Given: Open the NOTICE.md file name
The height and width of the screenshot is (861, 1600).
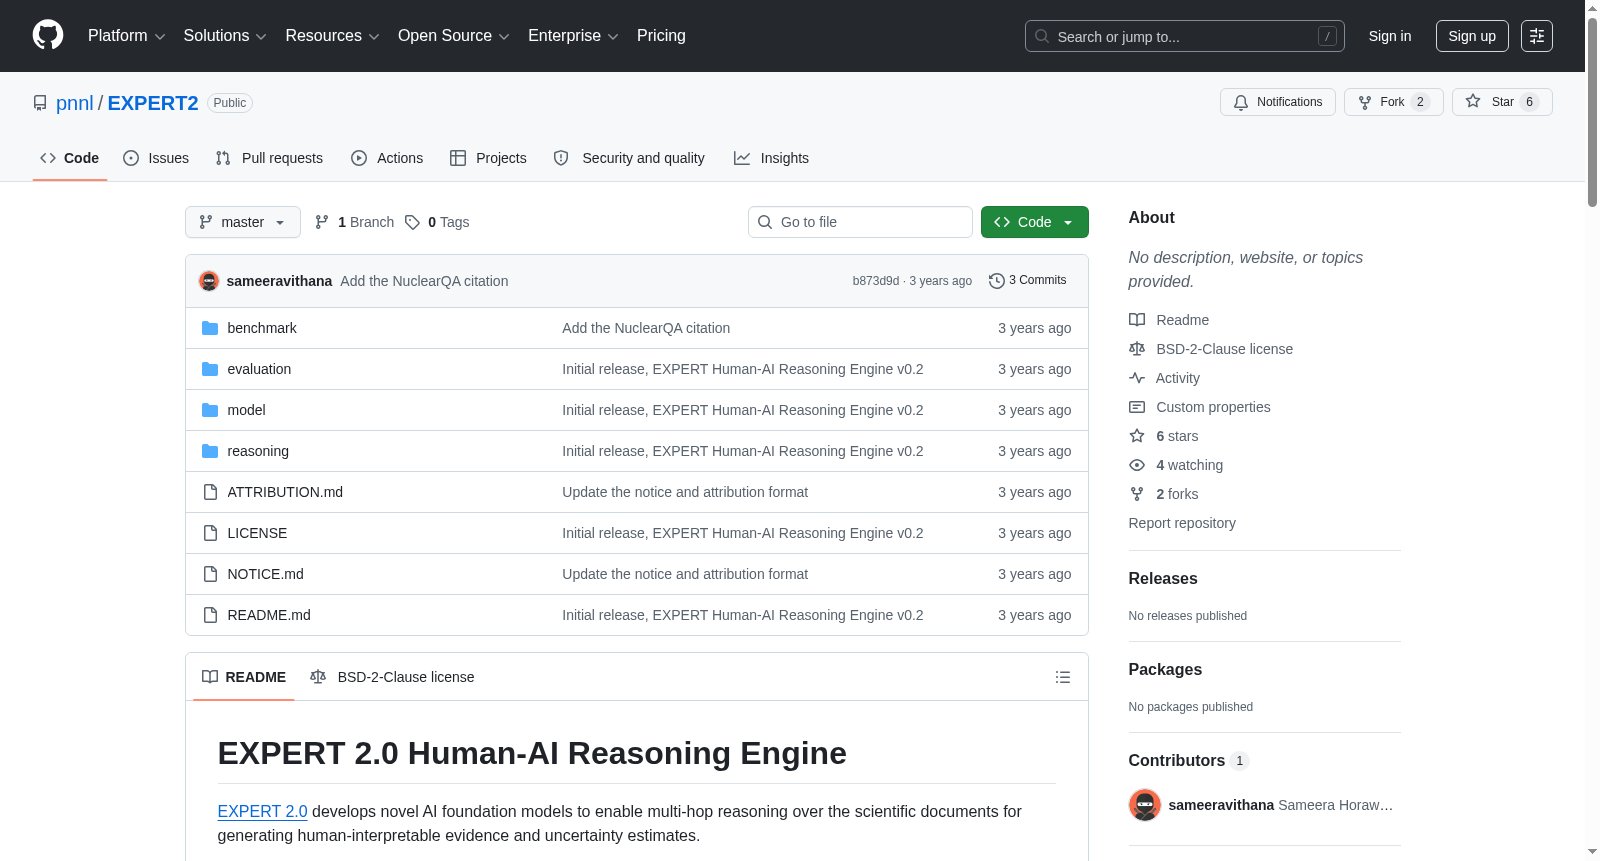Looking at the screenshot, I should [x=265, y=574].
